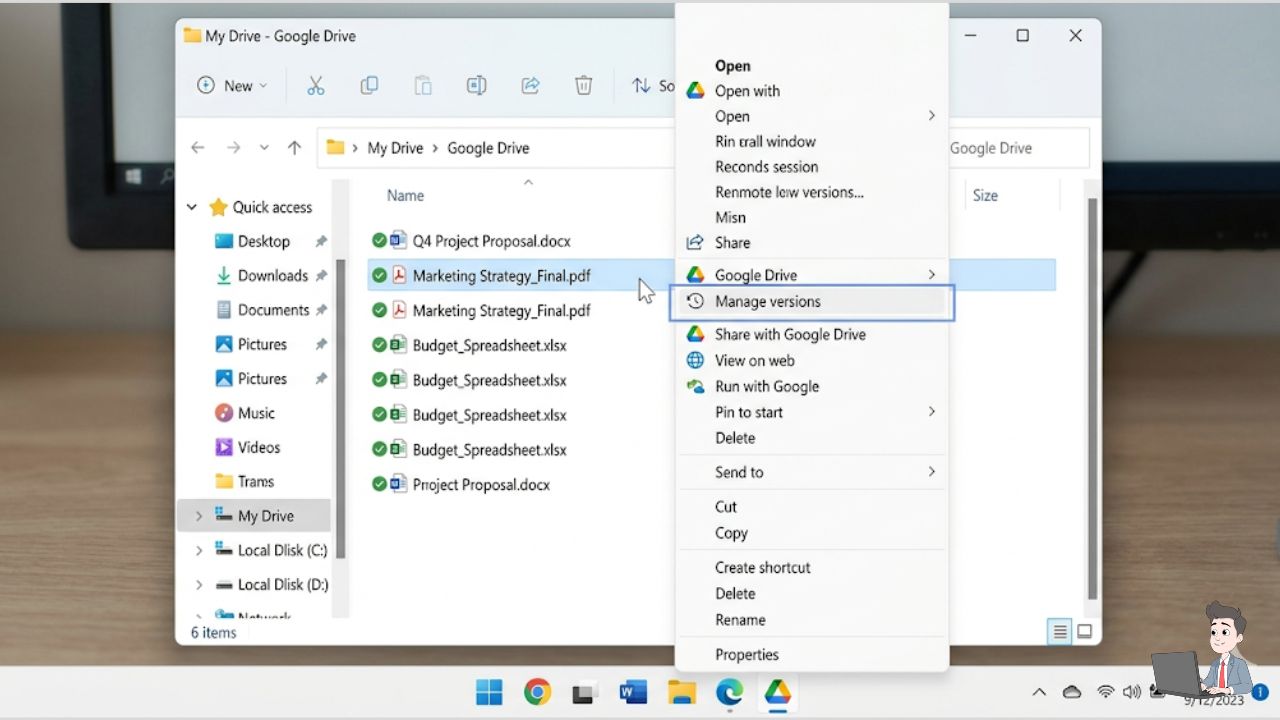Click the navigation pane scrollbar
This screenshot has width=1280, height=720.
(340, 408)
